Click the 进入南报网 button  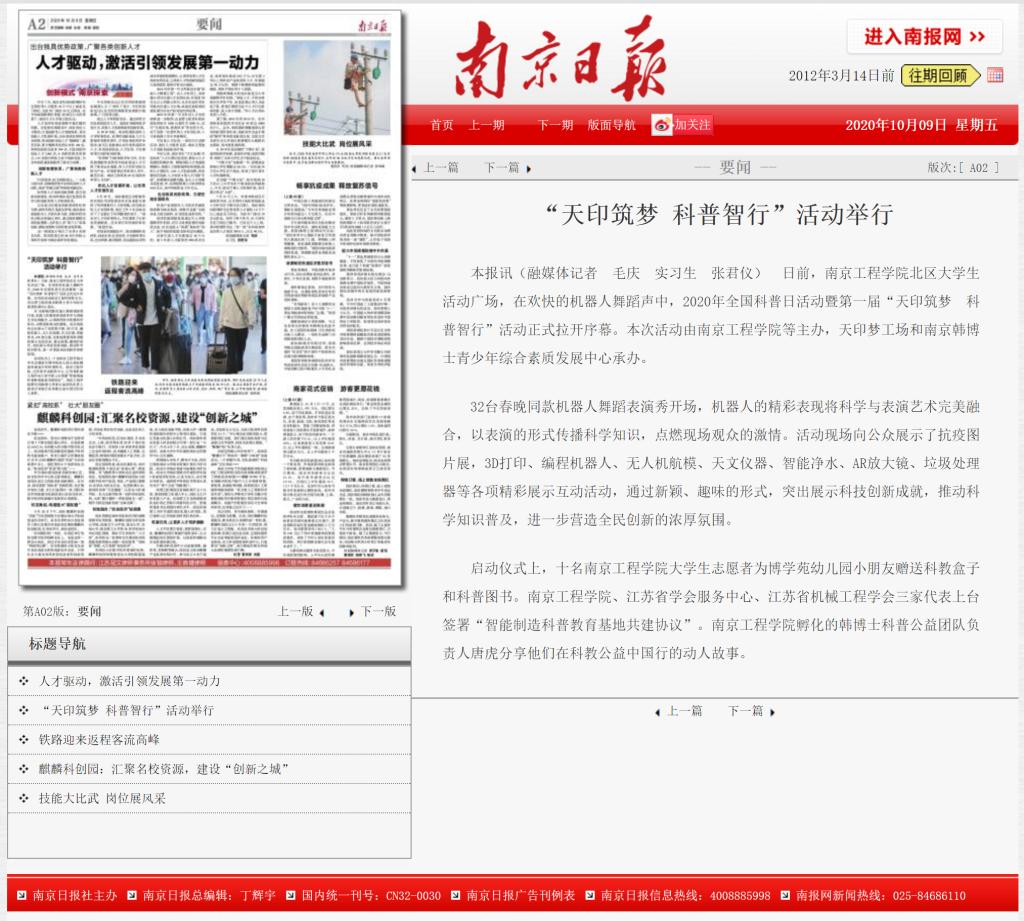click(x=923, y=37)
